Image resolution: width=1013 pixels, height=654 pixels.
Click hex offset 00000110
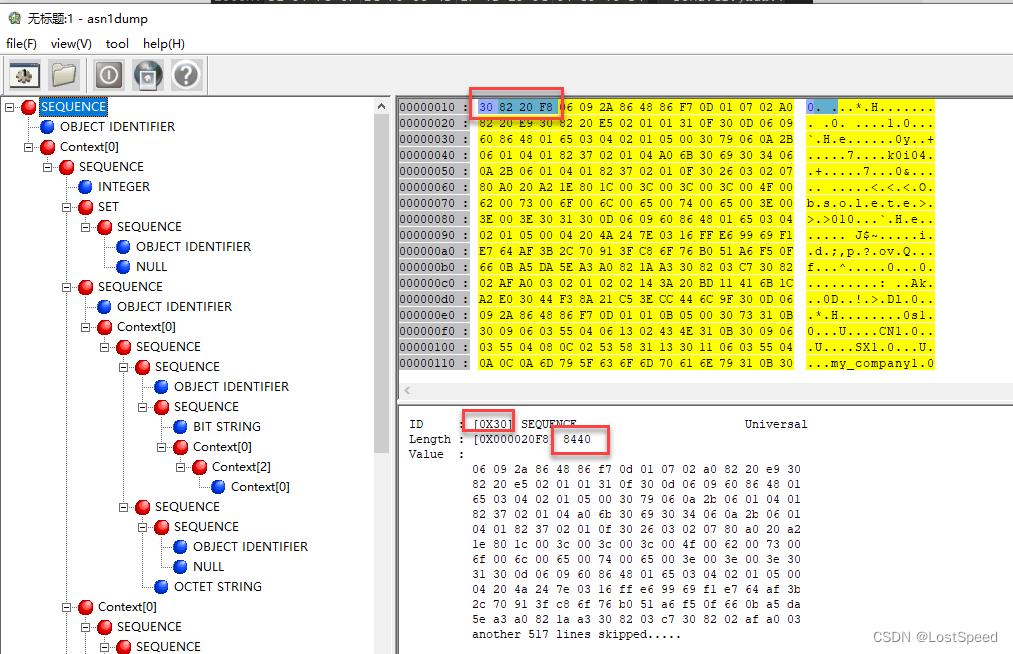click(427, 363)
